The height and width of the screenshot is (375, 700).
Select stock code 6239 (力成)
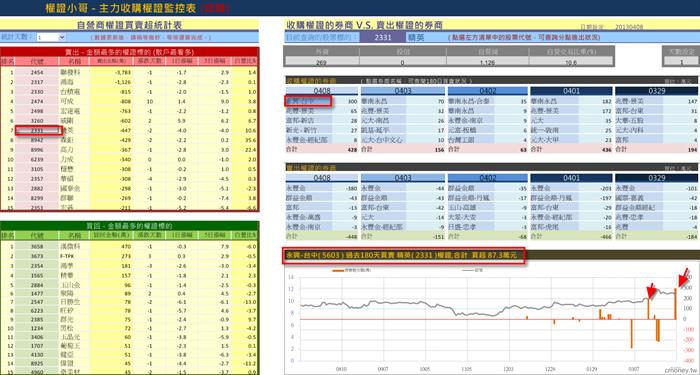[37, 159]
